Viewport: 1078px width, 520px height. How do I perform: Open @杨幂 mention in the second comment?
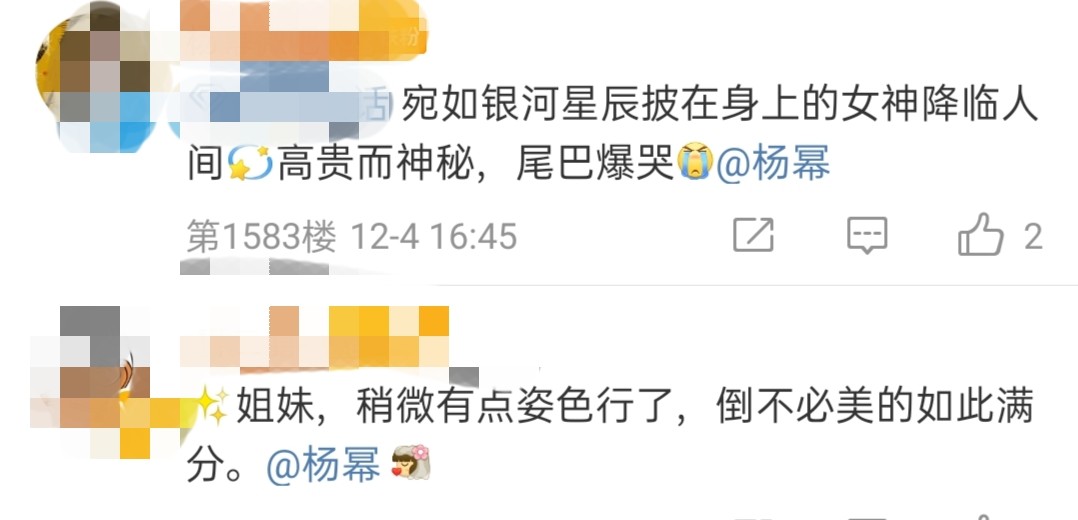pyautogui.click(x=323, y=464)
